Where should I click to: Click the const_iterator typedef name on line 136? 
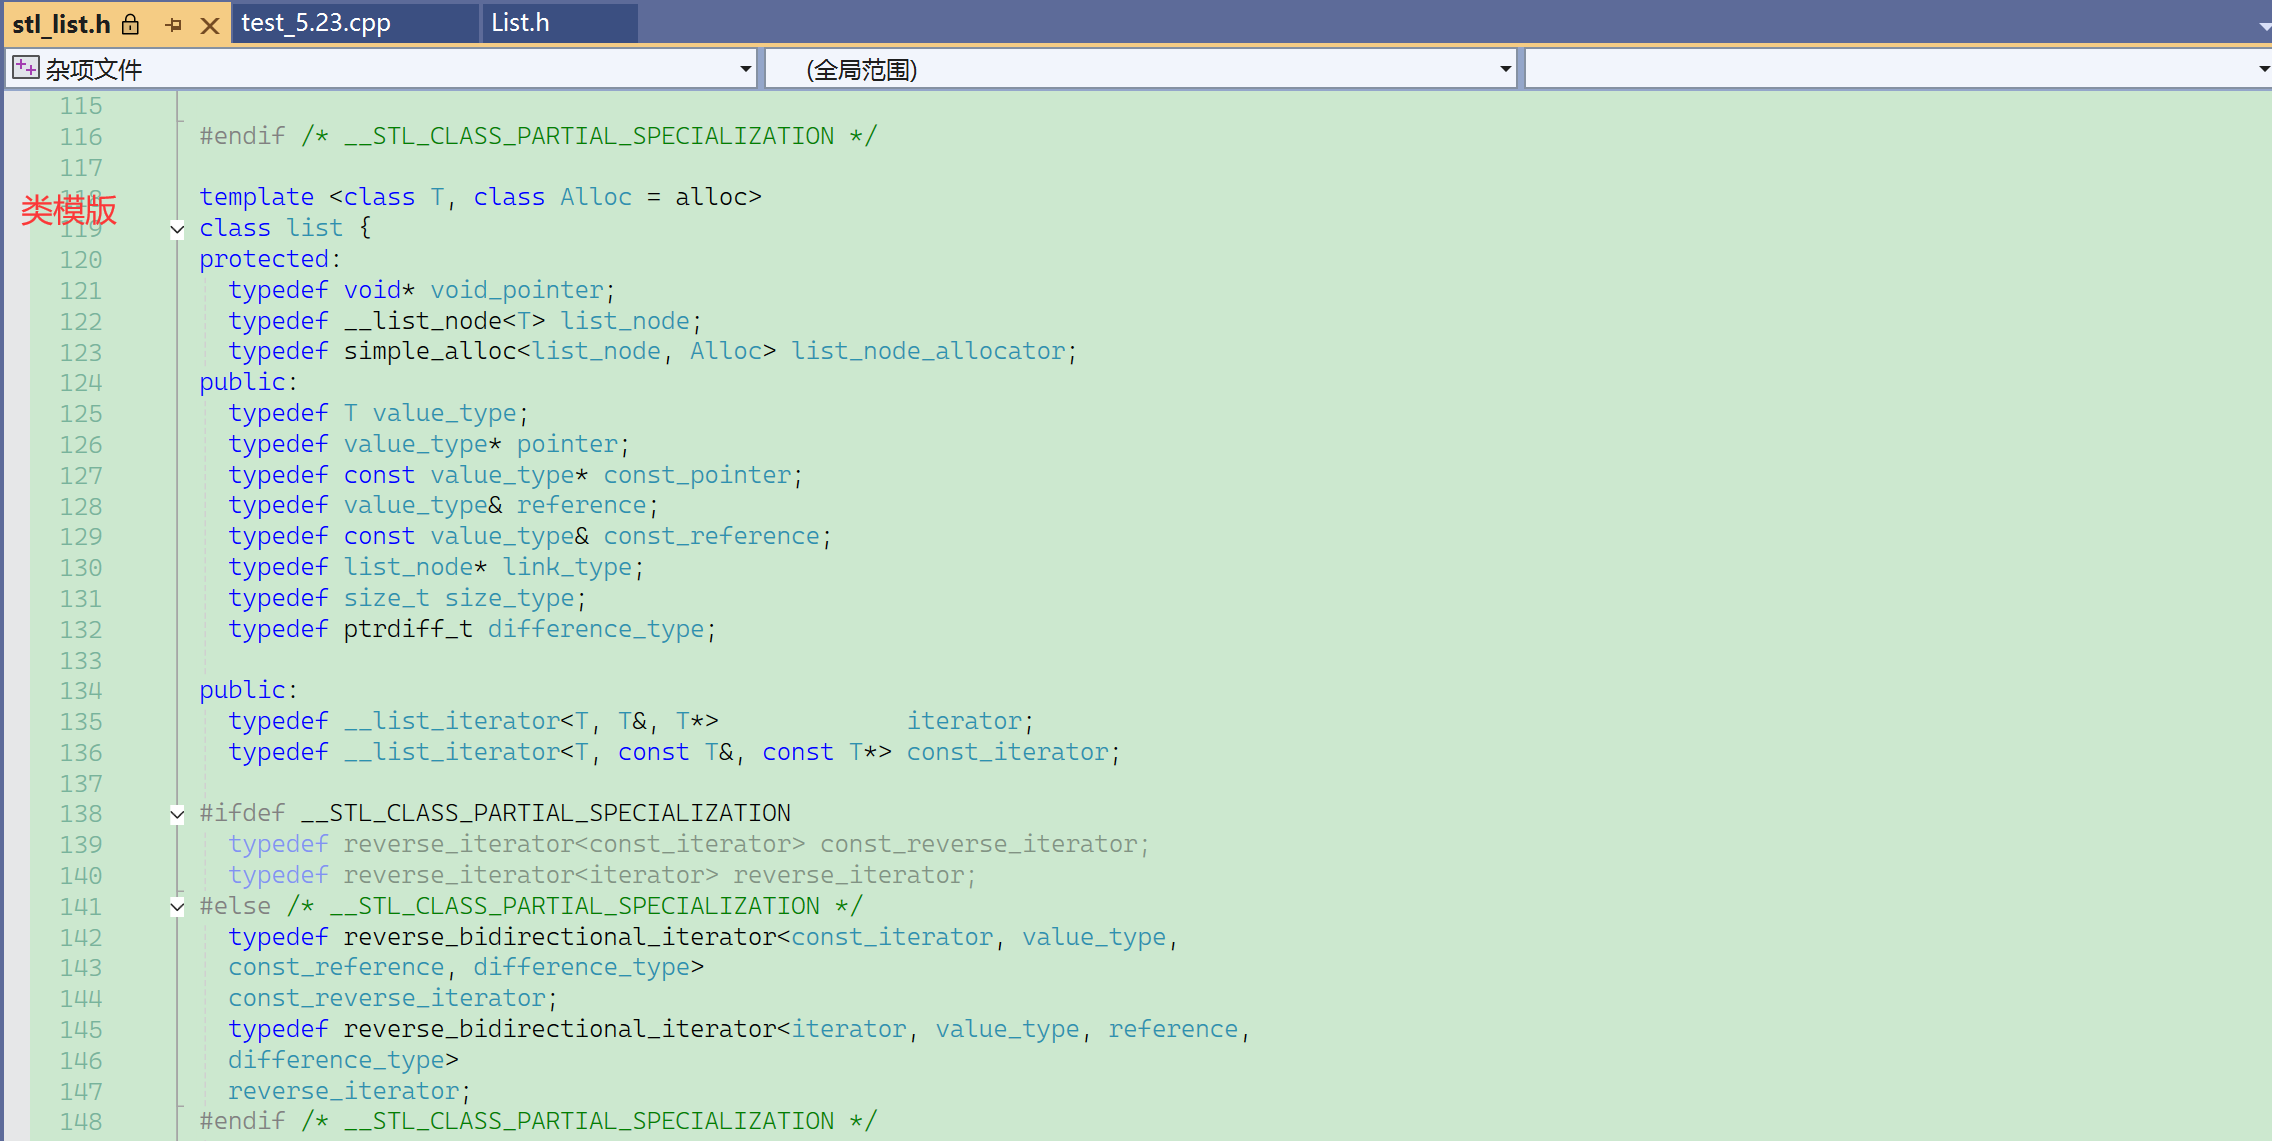1007,753
